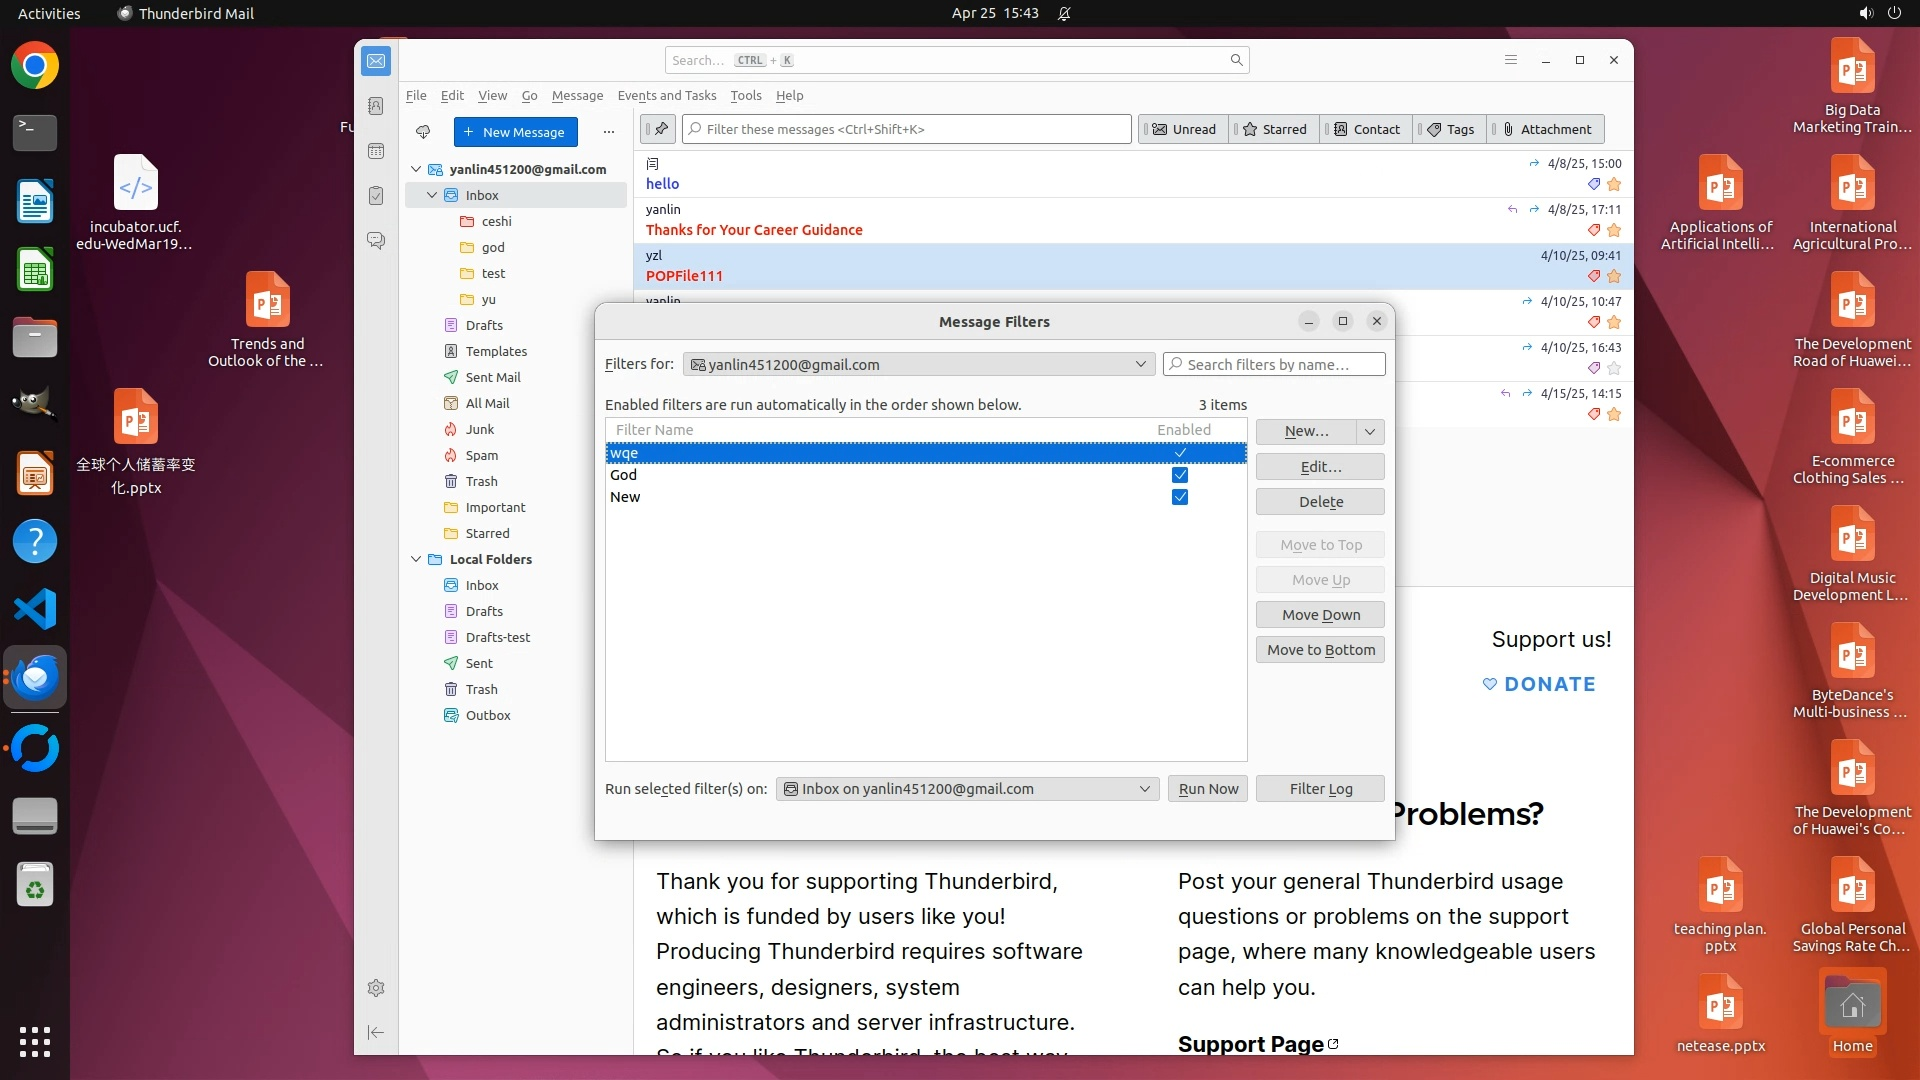Image resolution: width=1920 pixels, height=1080 pixels.
Task: Open the Thunderbird hamburger menu
Action: [1511, 60]
